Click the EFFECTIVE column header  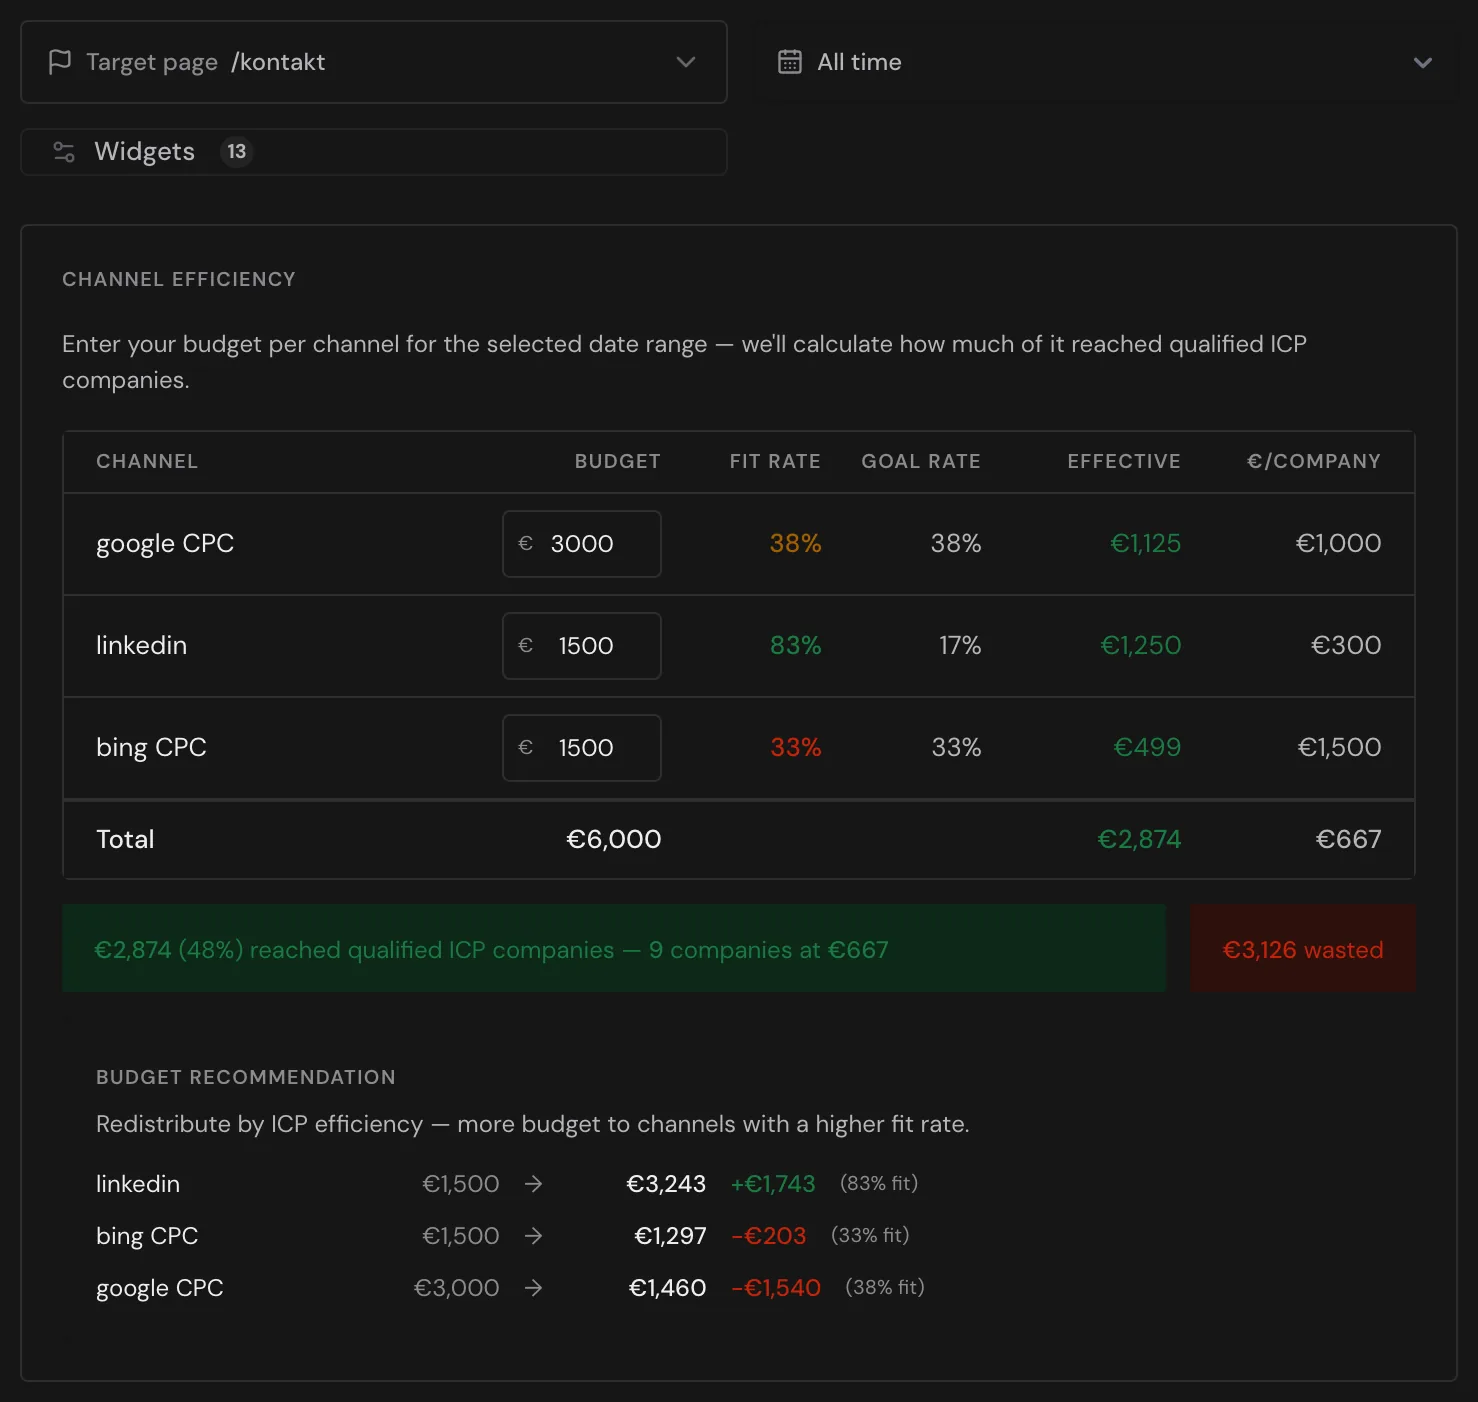tap(1124, 462)
